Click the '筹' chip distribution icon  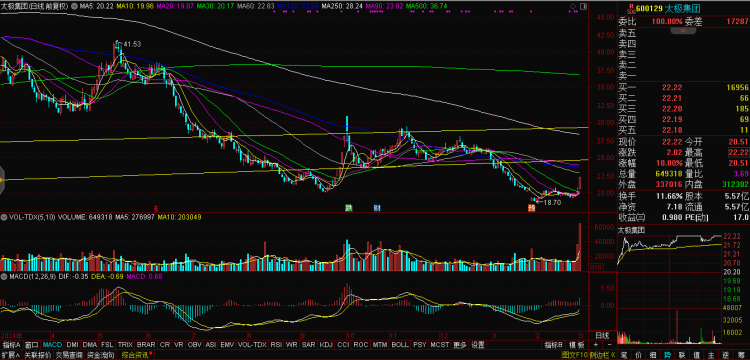pos(740,355)
